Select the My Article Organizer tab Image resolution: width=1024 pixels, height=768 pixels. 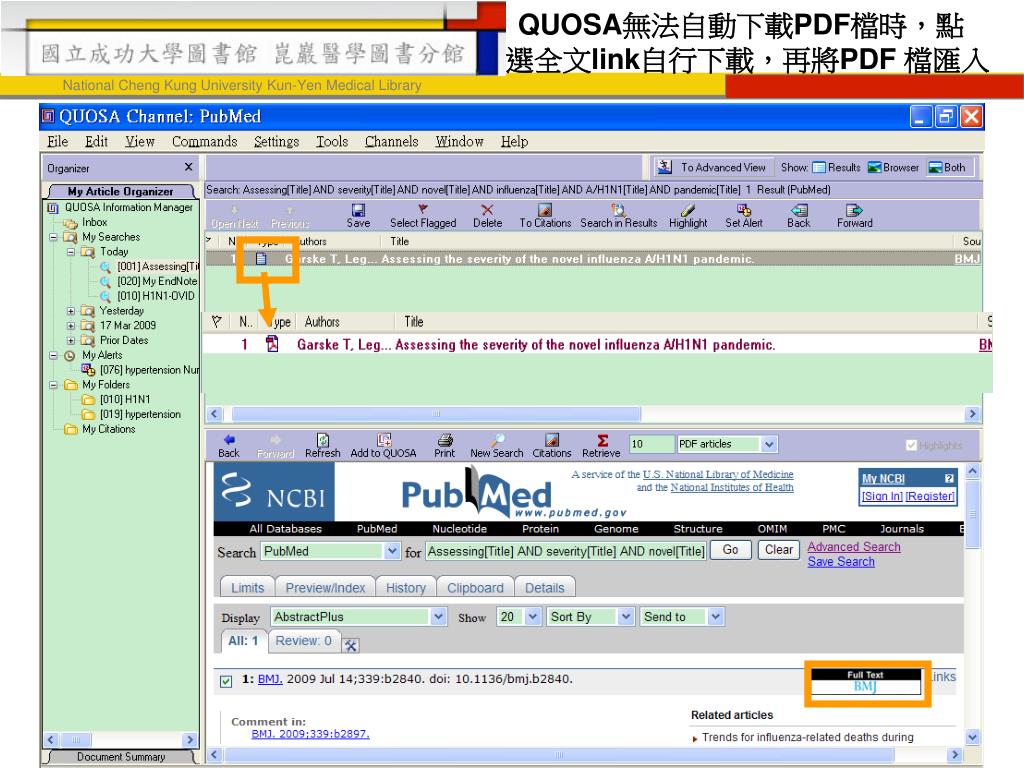point(120,191)
